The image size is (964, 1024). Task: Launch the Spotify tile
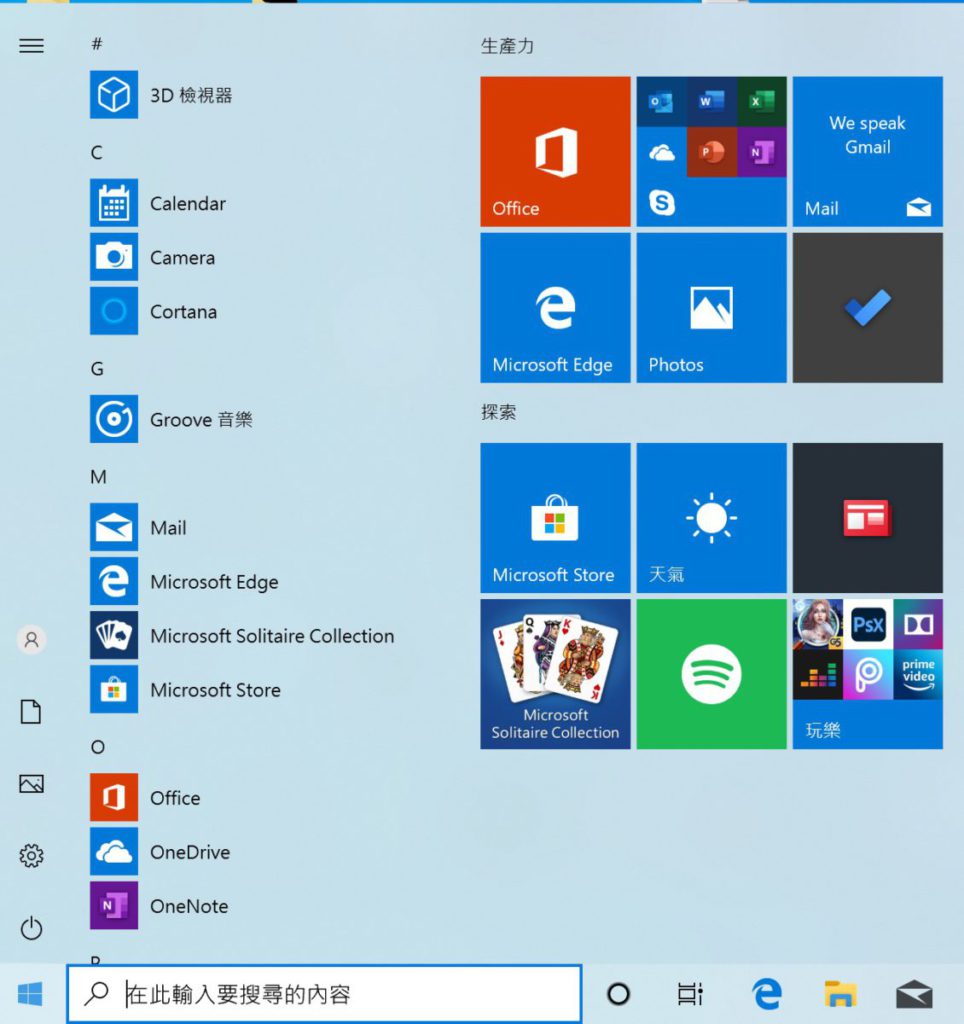click(711, 674)
